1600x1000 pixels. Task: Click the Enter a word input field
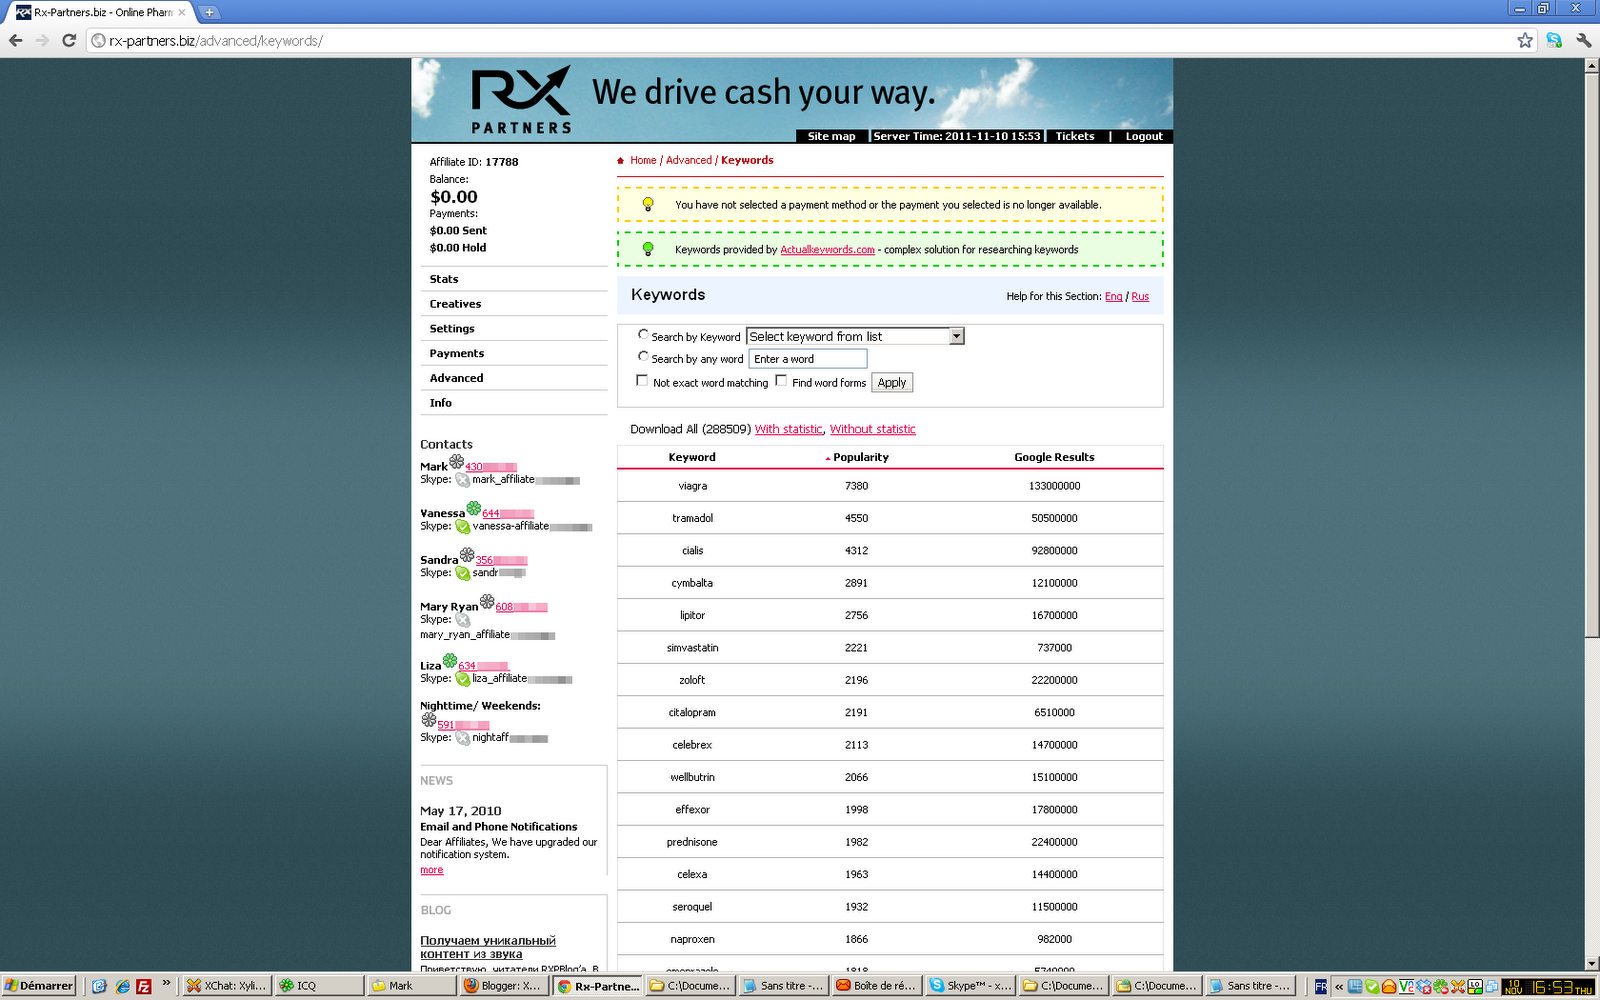[x=808, y=359]
